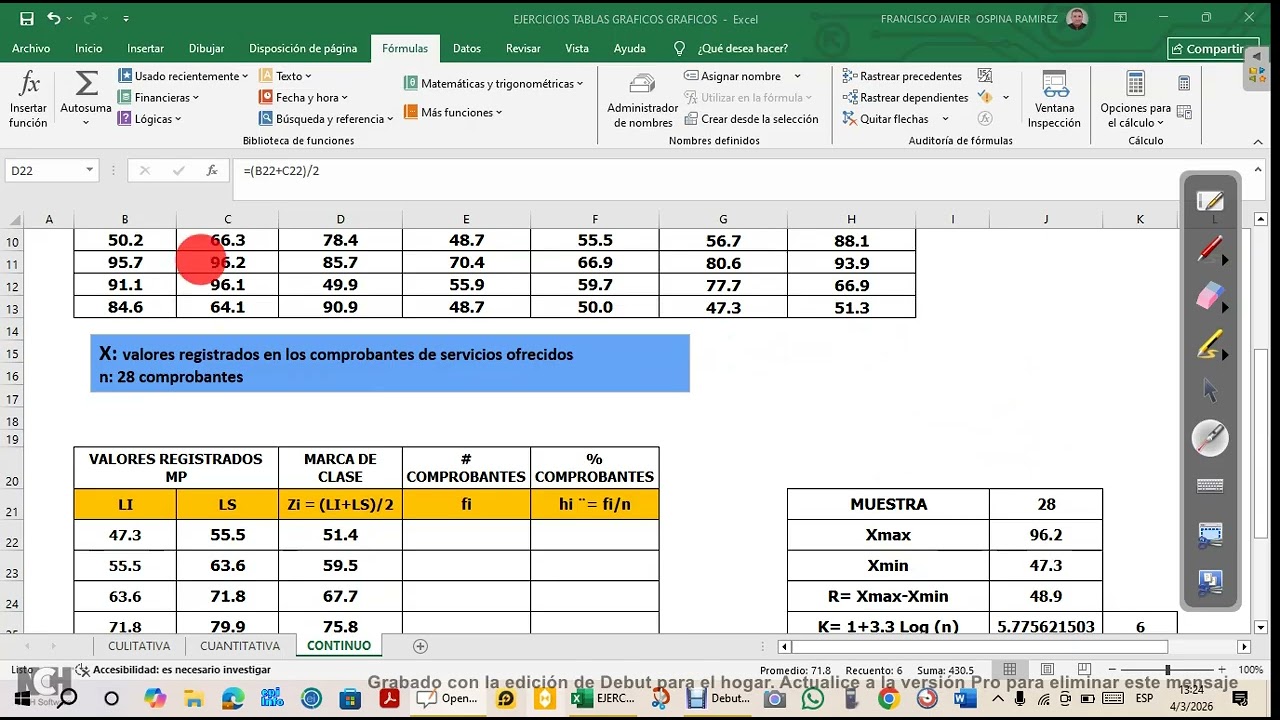Viewport: 1280px width, 720px height.
Task: Click Crear desde la selección
Action: coord(752,119)
